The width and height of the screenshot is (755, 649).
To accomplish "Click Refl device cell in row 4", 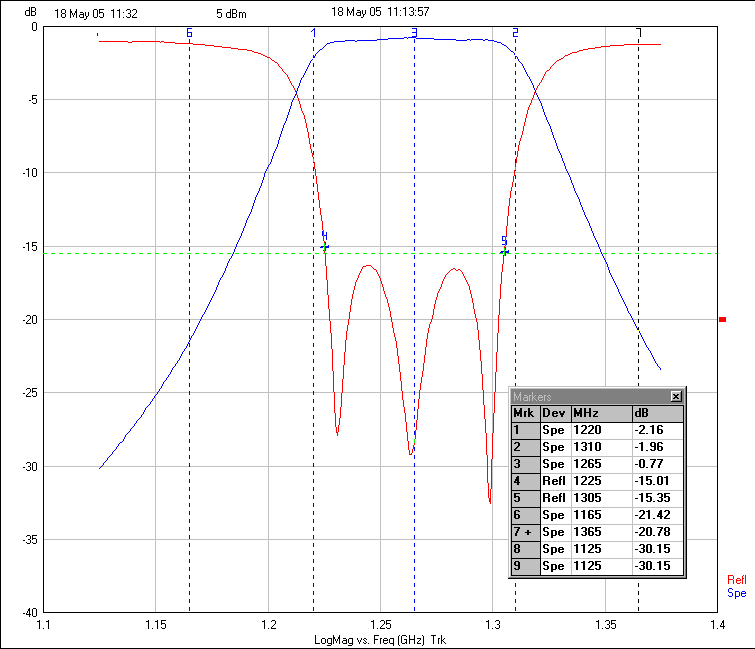I will click(556, 481).
